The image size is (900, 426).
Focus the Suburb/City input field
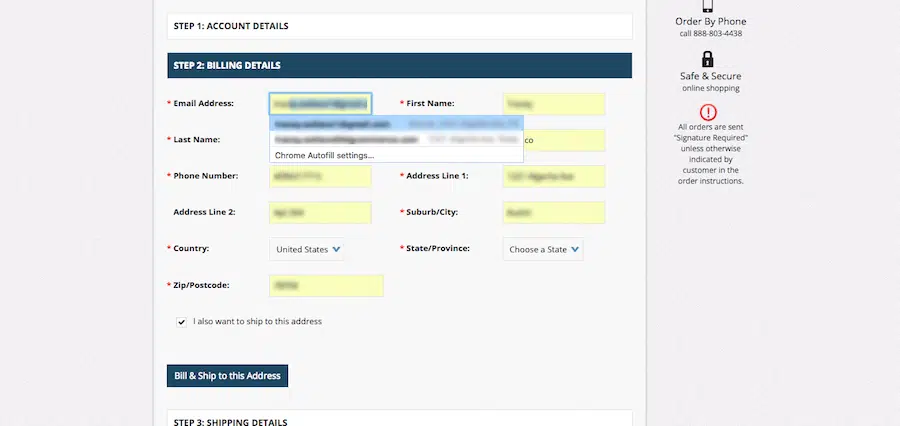(x=554, y=212)
